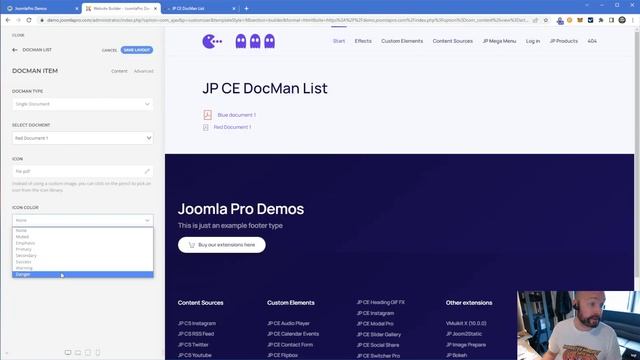The image size is (640, 360).
Task: Open the JP CE Contact Form footer link
Action: click(x=290, y=345)
